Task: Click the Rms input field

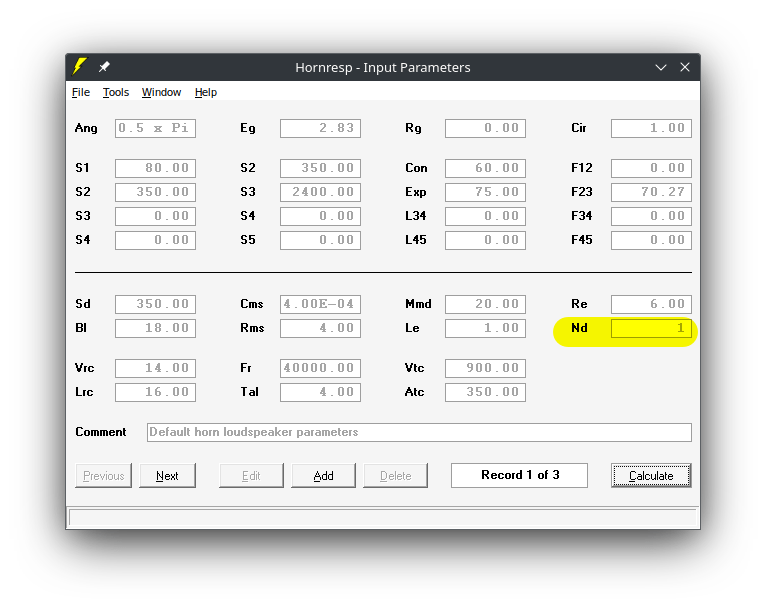Action: pyautogui.click(x=320, y=328)
